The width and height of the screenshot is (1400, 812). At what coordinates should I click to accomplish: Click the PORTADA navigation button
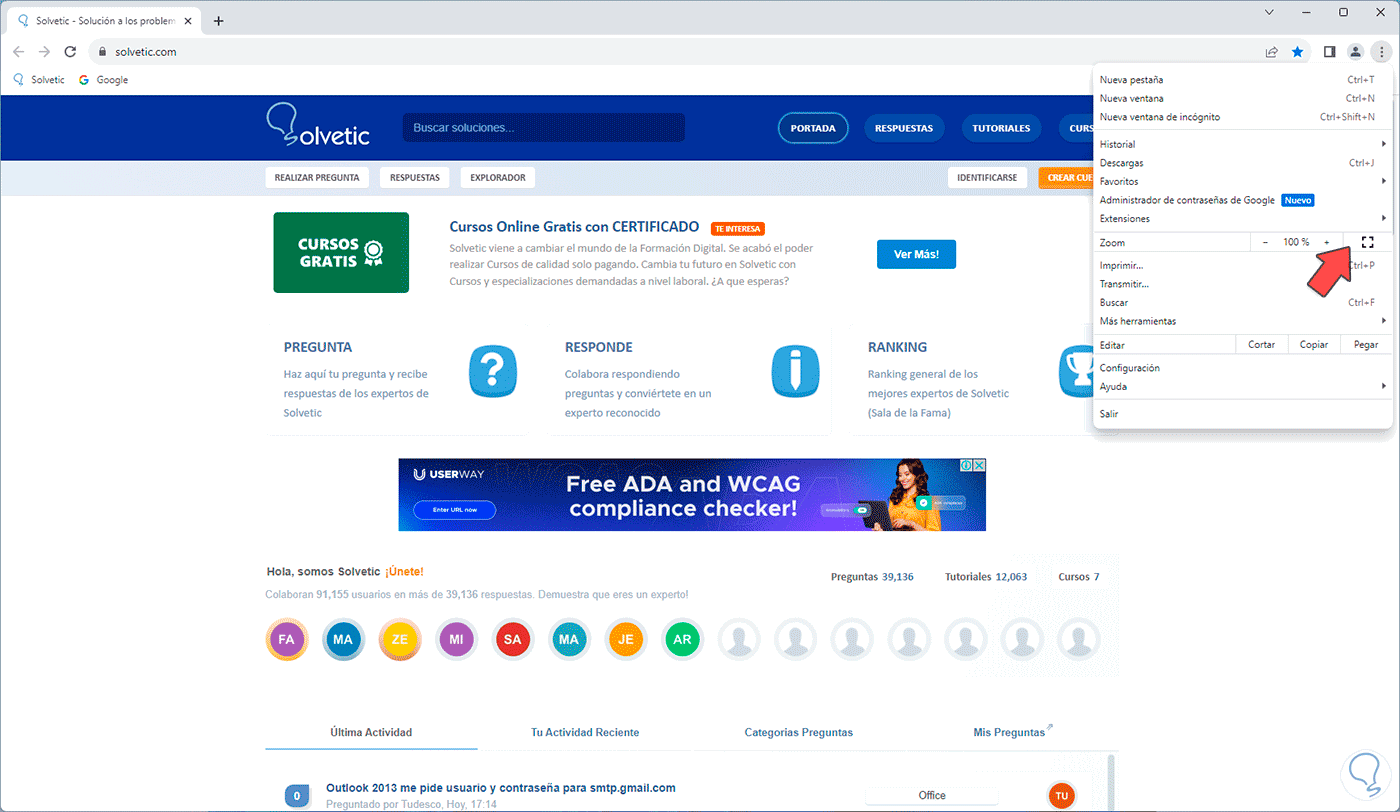(x=813, y=128)
